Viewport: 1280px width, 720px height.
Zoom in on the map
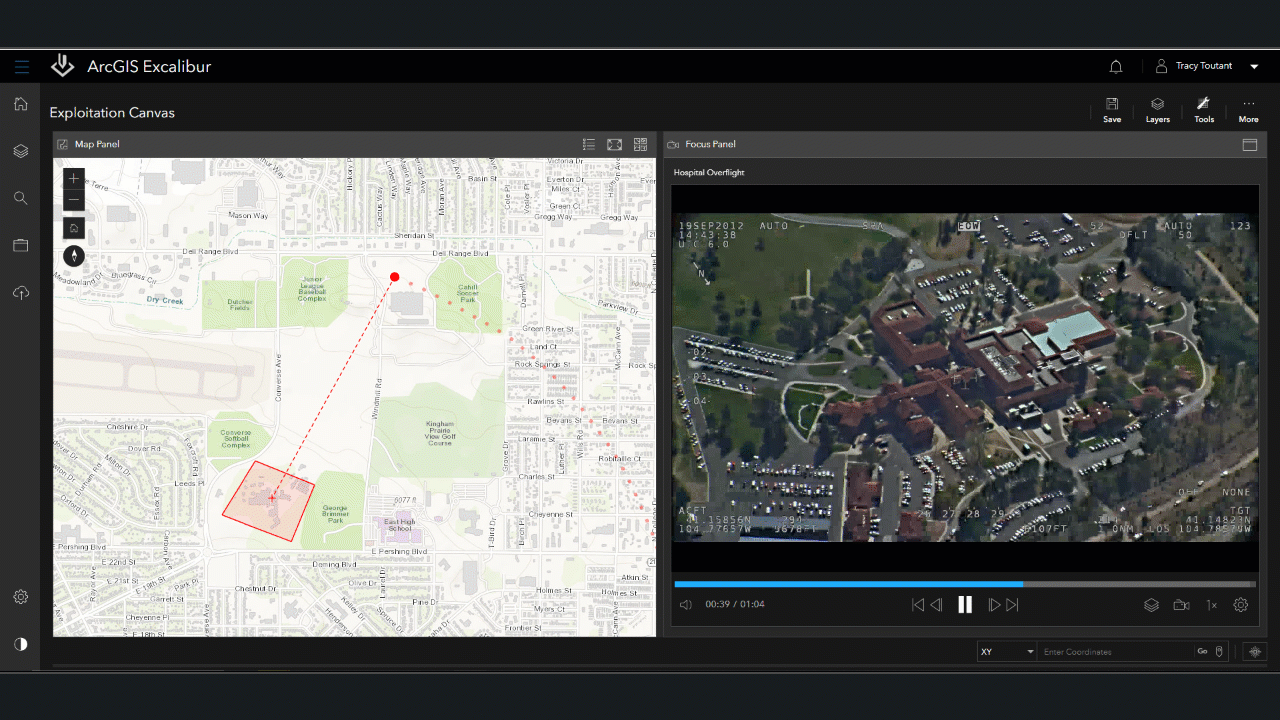[74, 179]
